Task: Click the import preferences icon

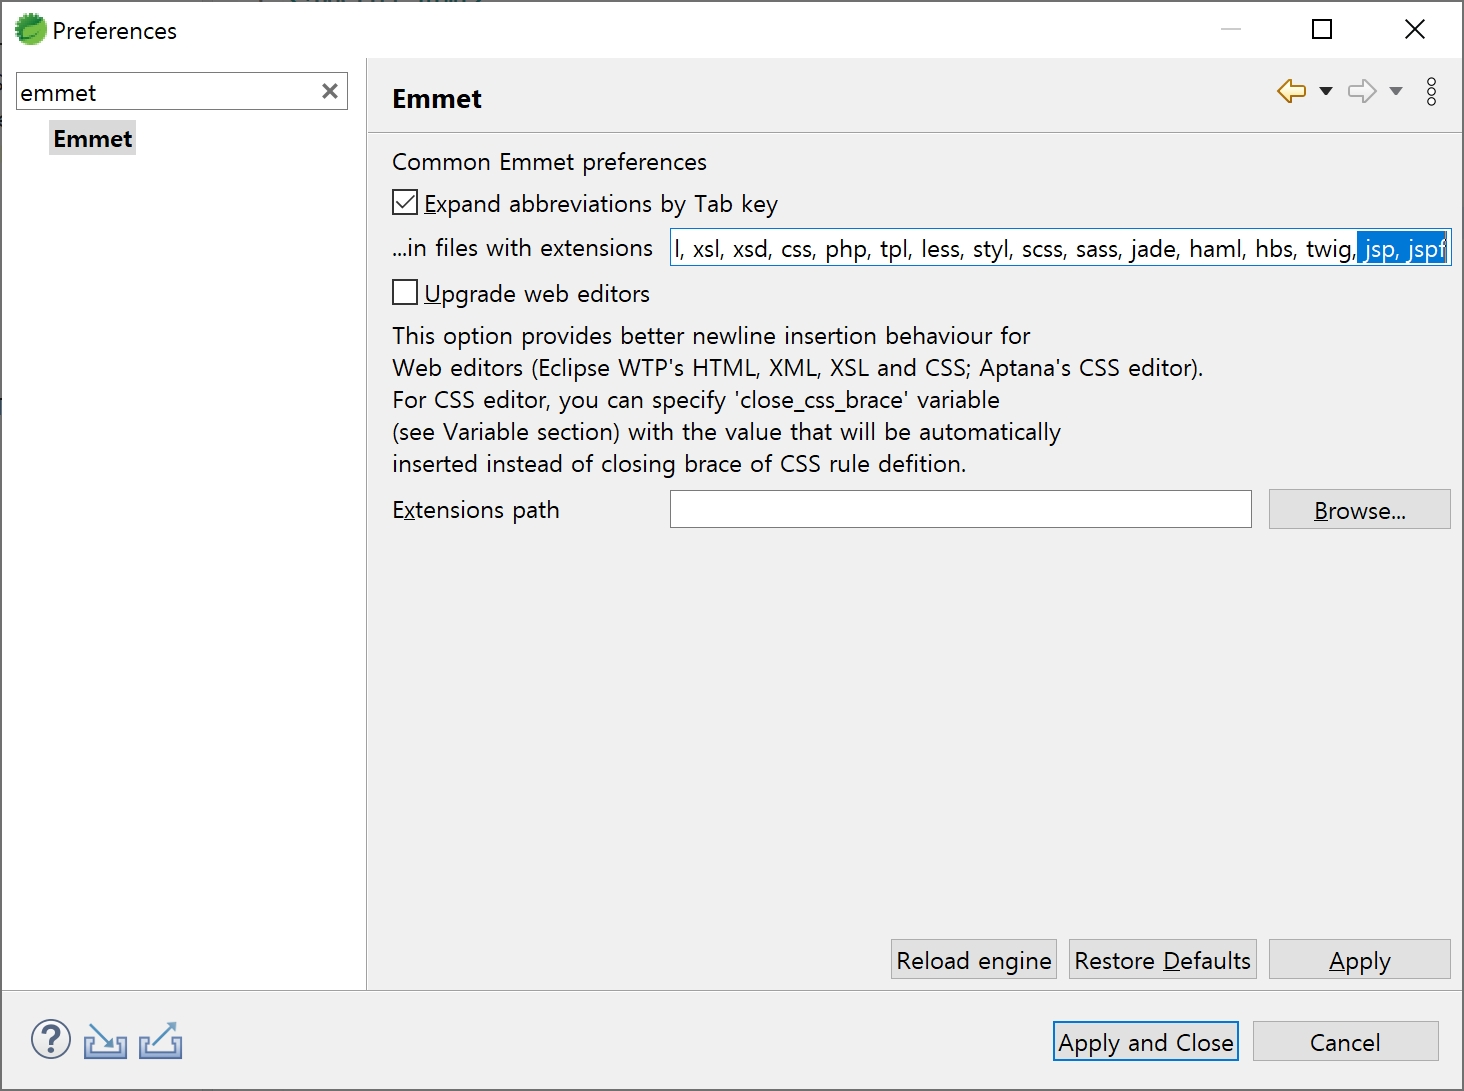Action: 105,1041
